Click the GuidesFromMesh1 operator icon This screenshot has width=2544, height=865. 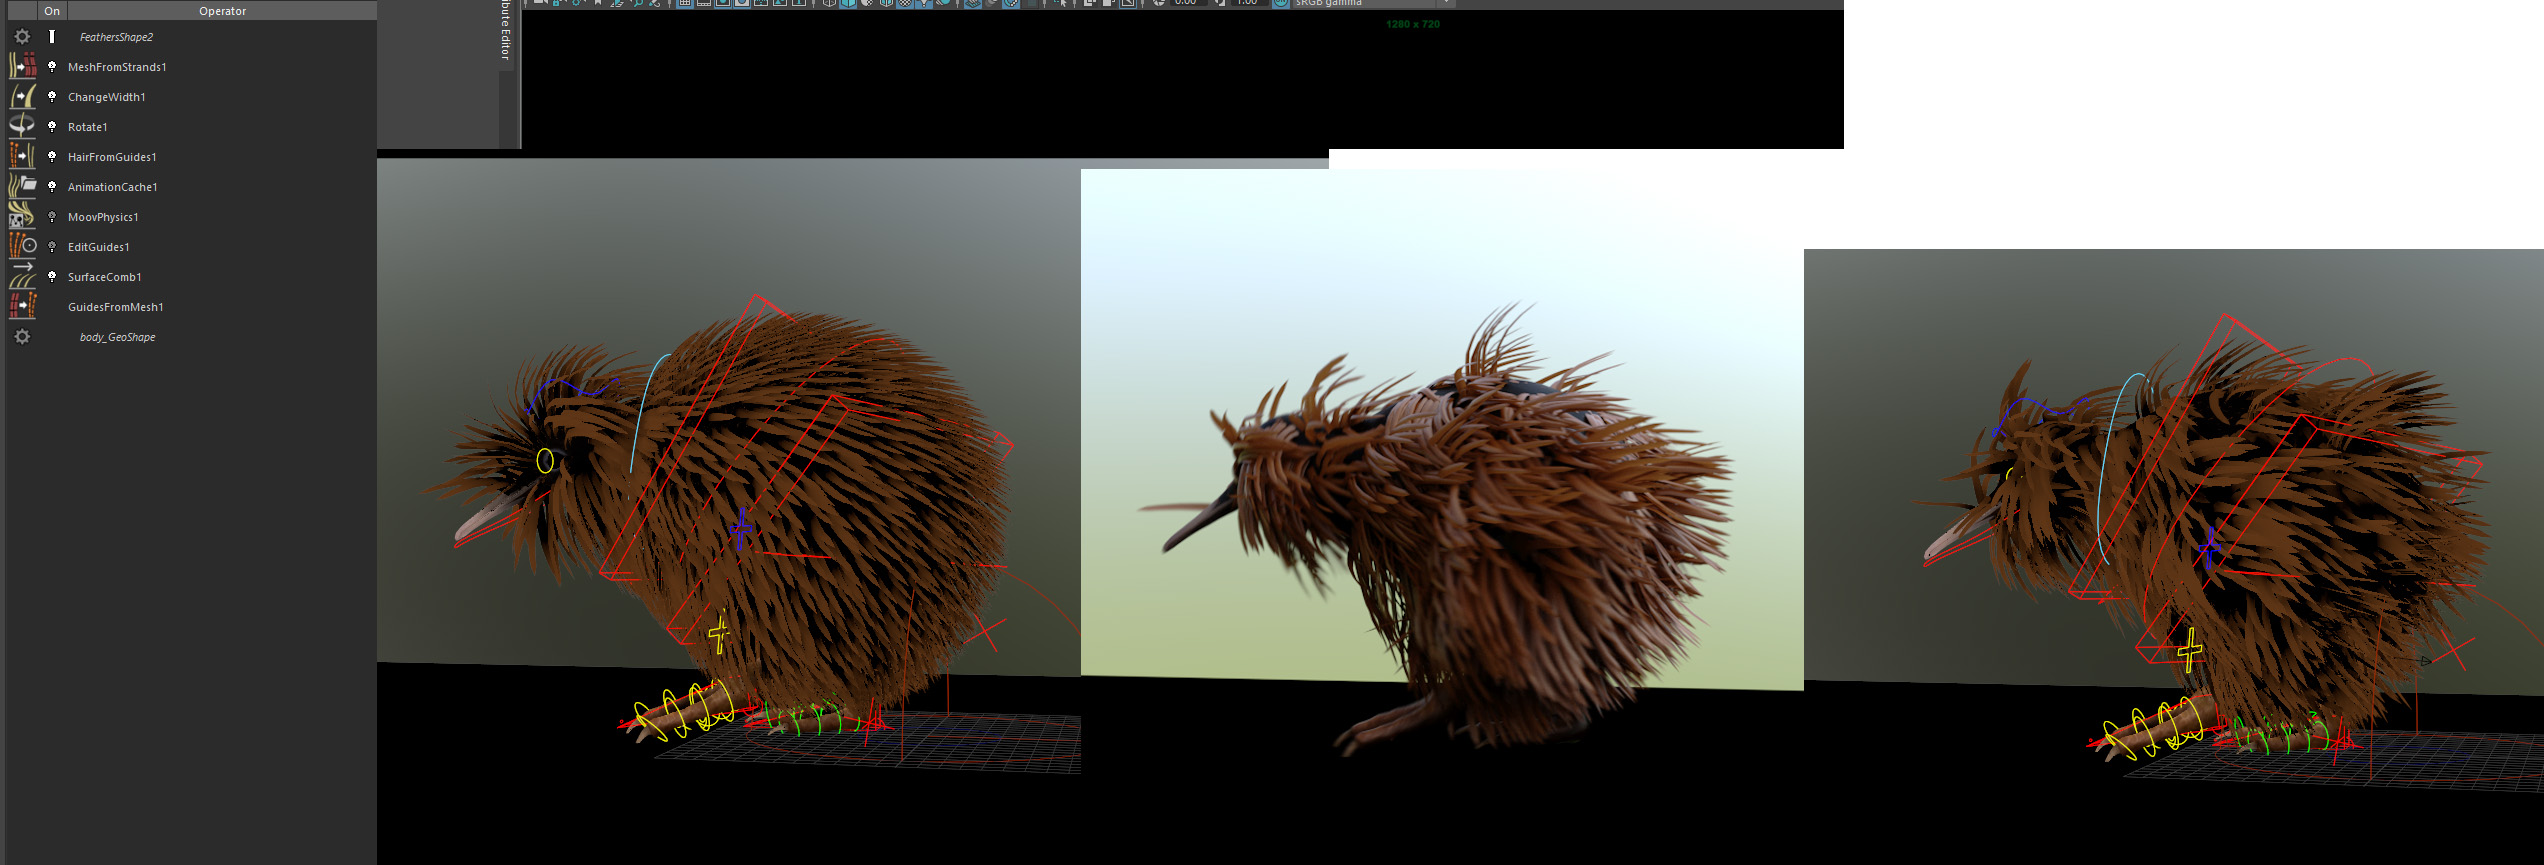(x=22, y=307)
